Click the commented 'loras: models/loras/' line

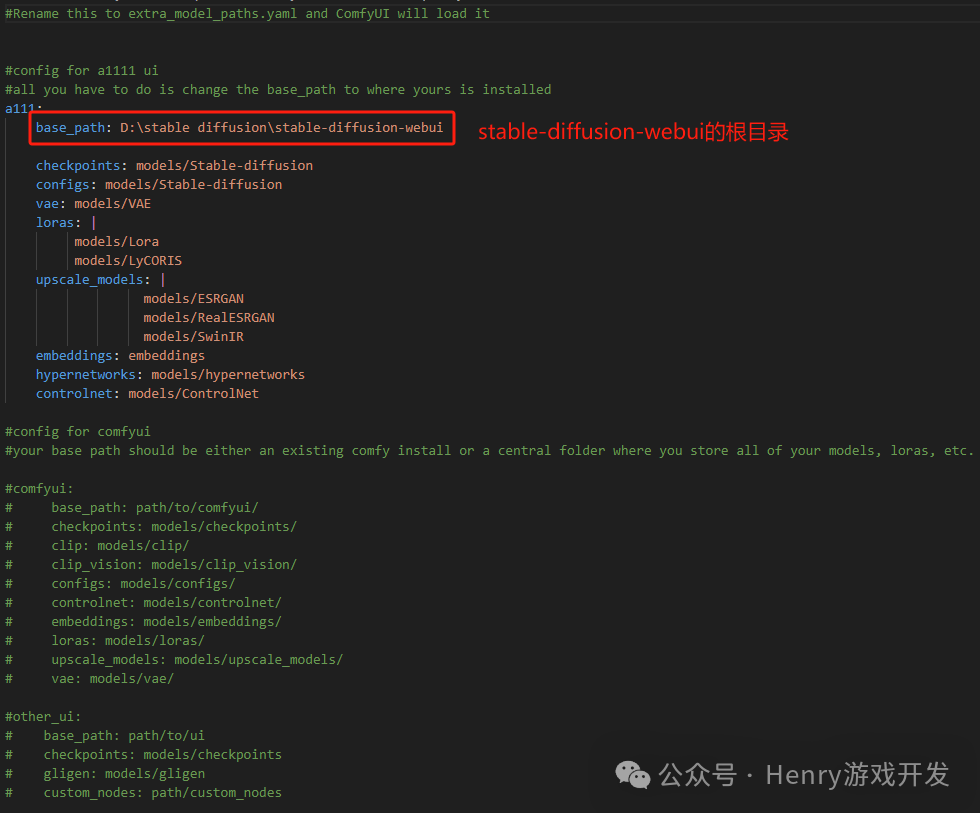tap(128, 641)
